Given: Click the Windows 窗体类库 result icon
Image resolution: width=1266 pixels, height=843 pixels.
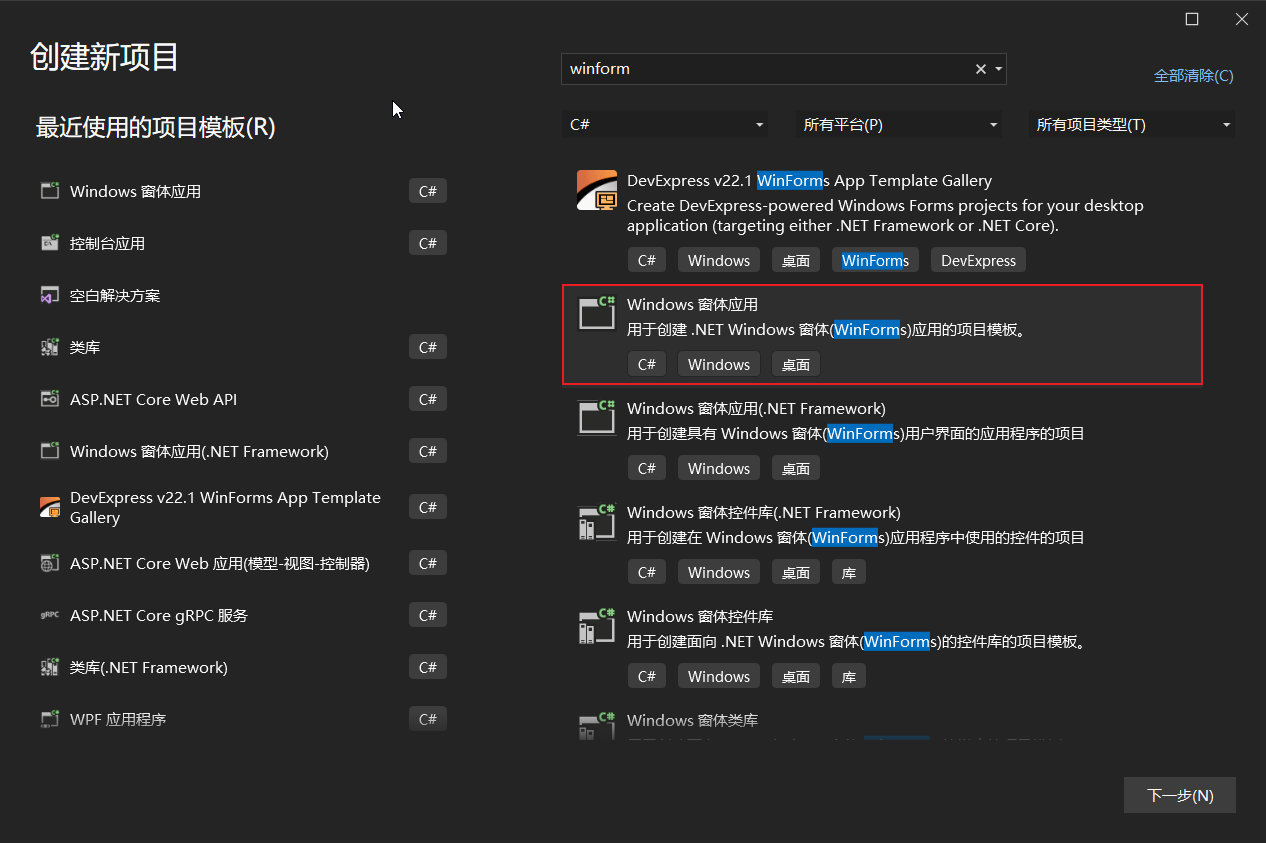Looking at the screenshot, I should [597, 725].
